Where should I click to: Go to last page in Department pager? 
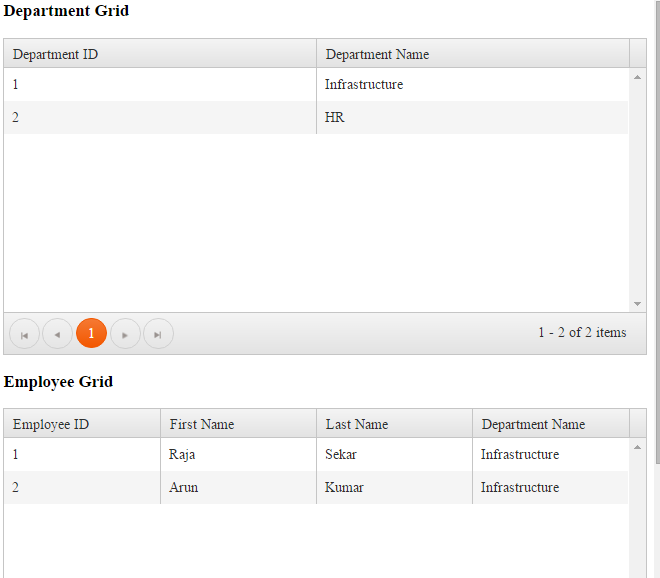158,334
